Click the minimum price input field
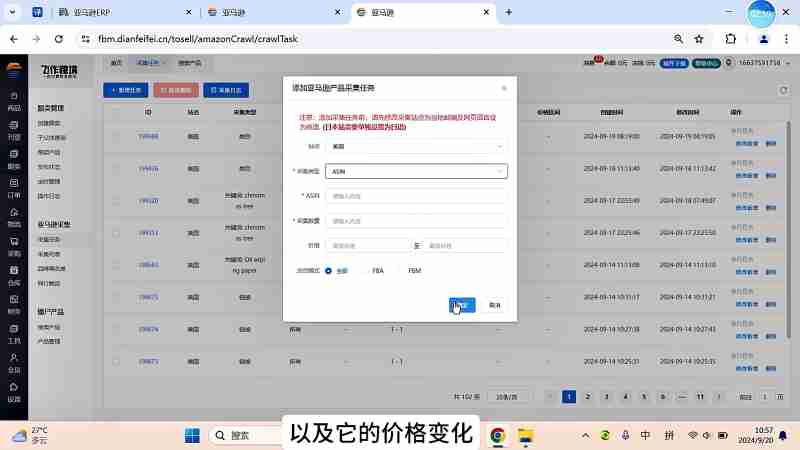This screenshot has height=450, width=800. pyautogui.click(x=367, y=246)
